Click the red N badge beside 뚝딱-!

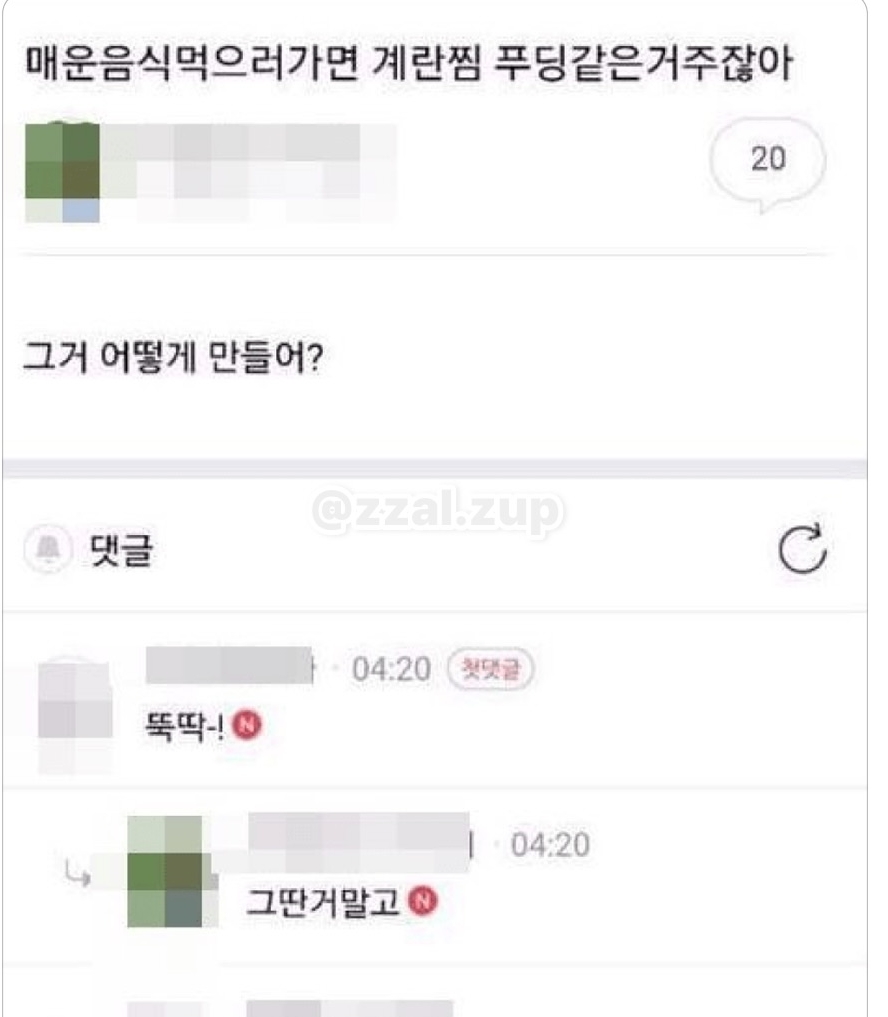[x=247, y=725]
